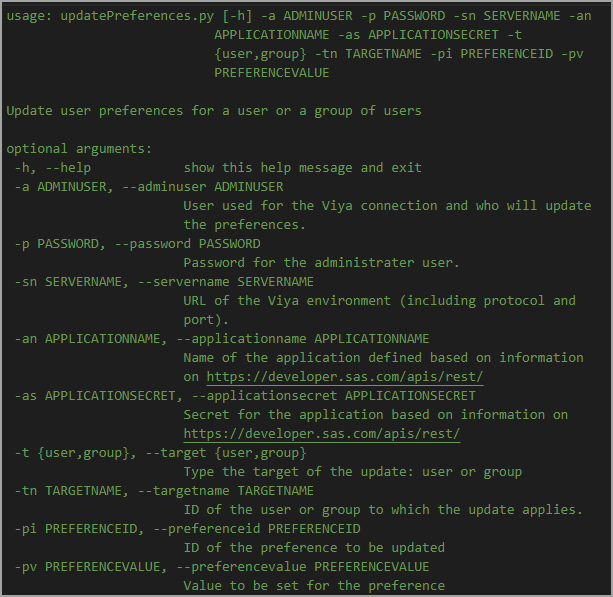Click the "--targetname TARGETNAME" option line
613x597 pixels.
point(164,491)
